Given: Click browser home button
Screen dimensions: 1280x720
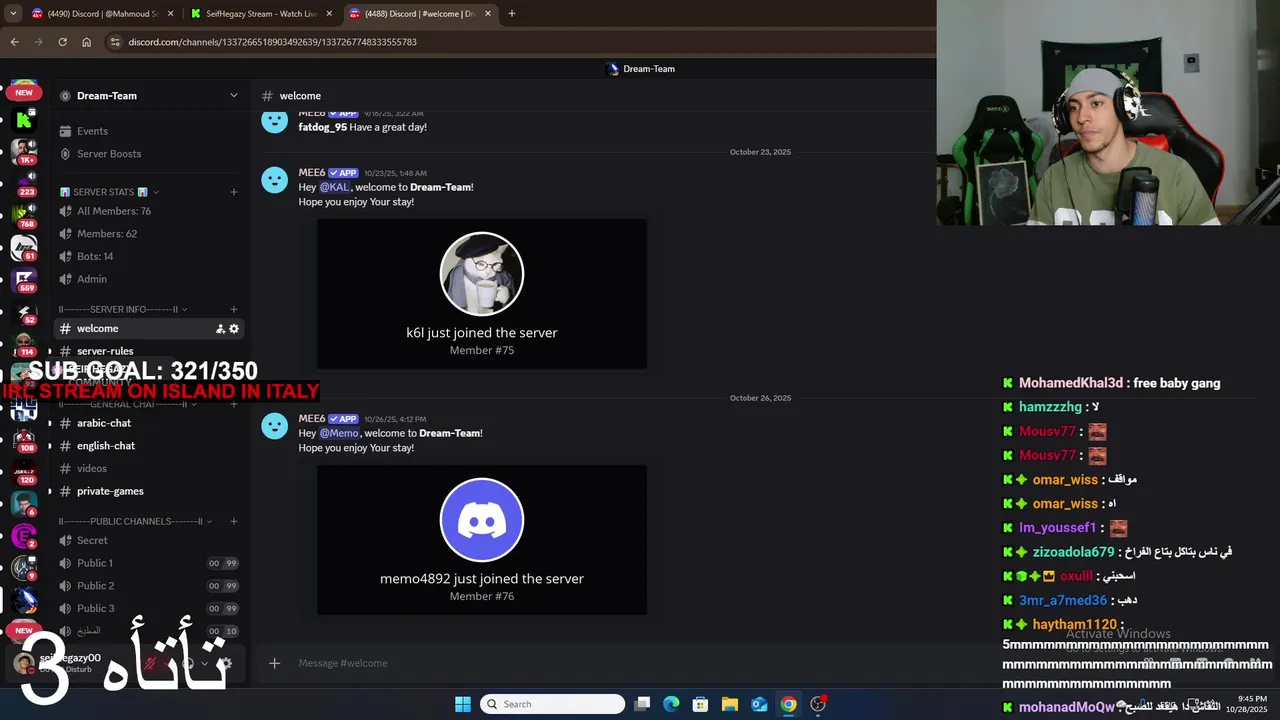Looking at the screenshot, I should [86, 42].
